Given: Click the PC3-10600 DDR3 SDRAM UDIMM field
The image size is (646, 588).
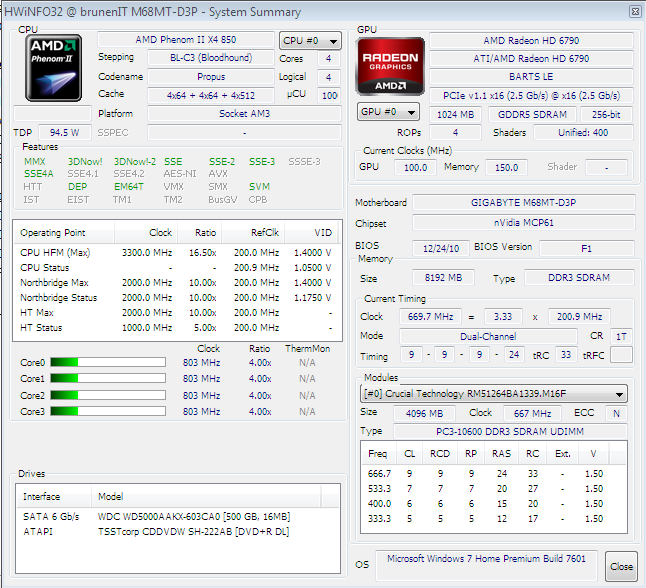Looking at the screenshot, I should [x=510, y=431].
